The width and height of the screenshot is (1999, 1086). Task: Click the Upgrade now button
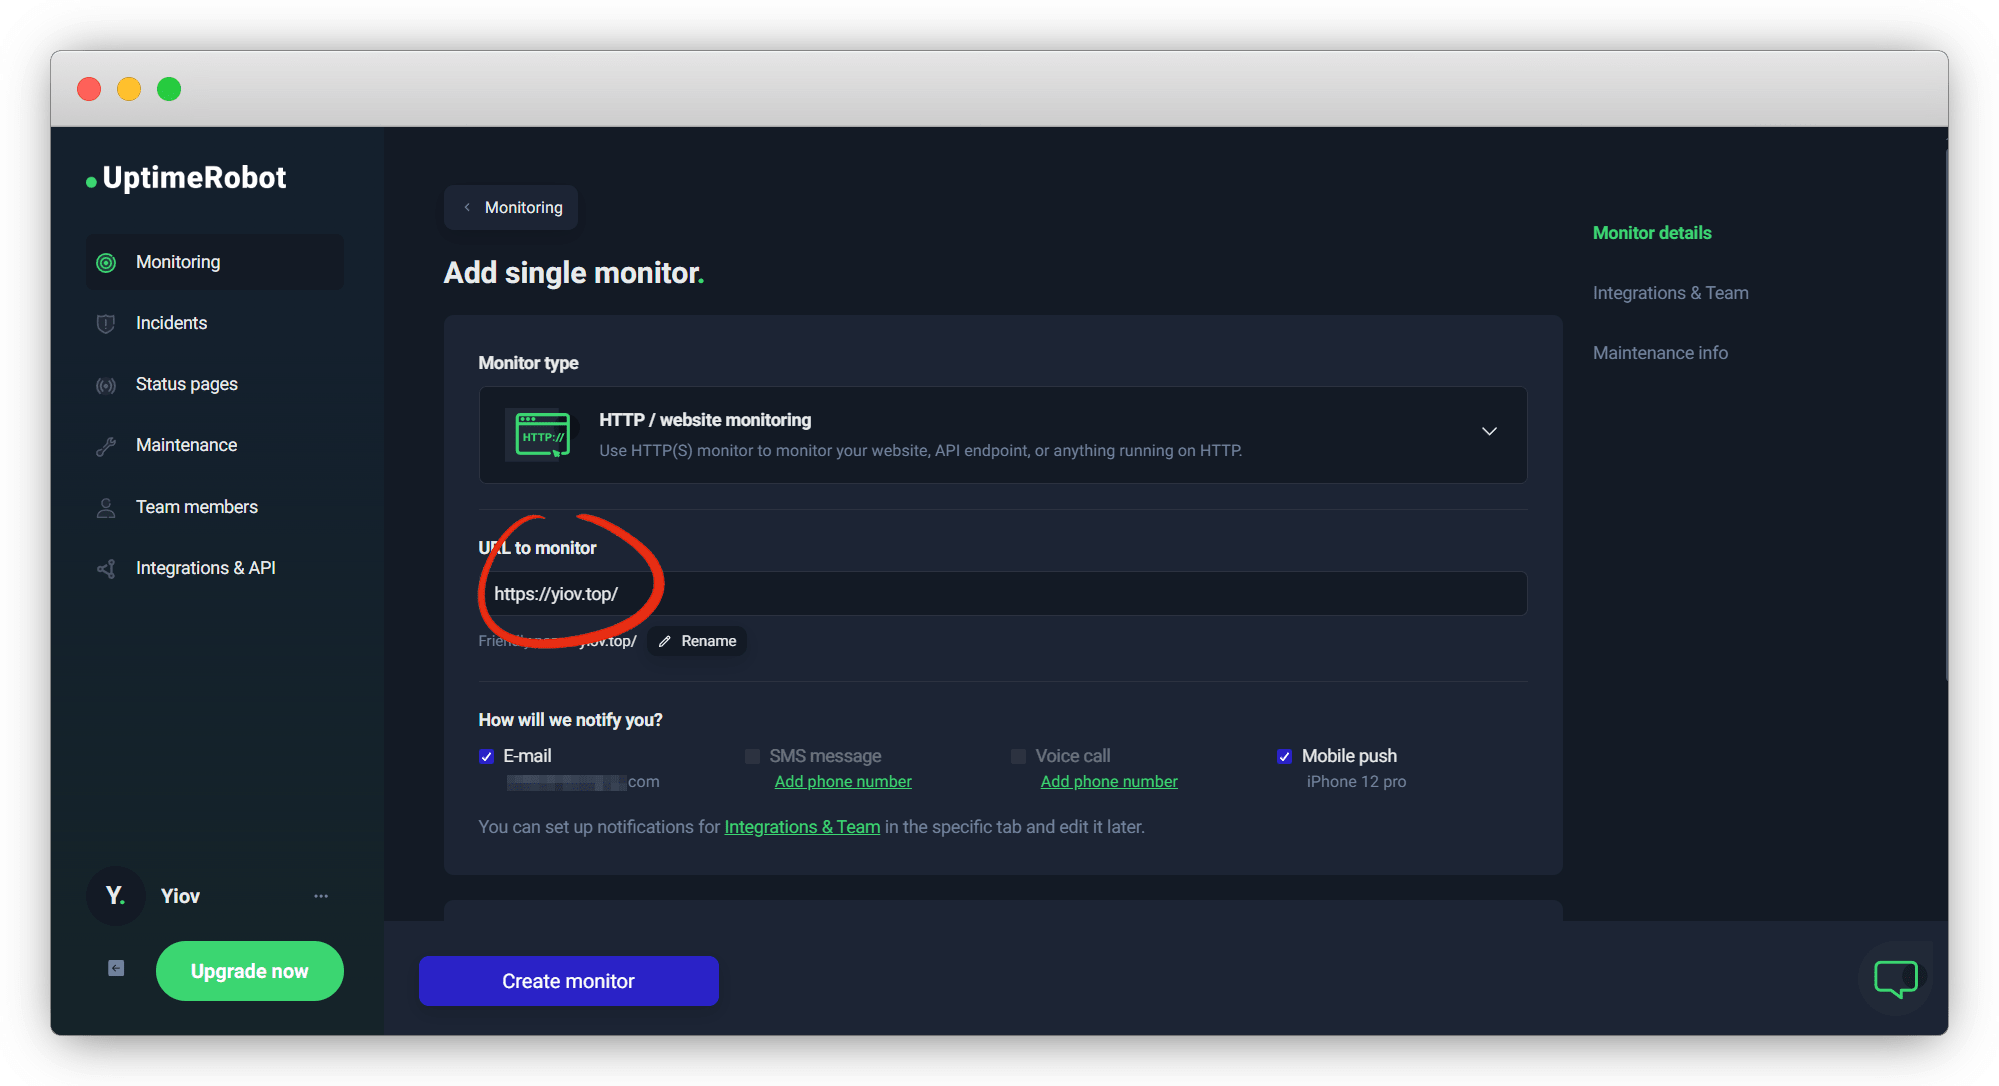tap(249, 971)
